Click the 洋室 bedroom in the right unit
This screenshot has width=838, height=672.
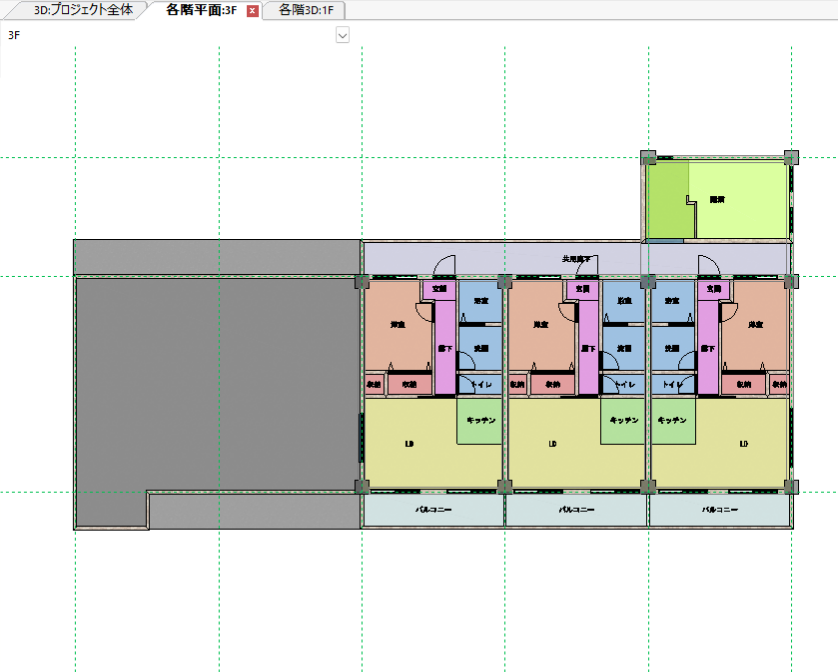tap(755, 325)
